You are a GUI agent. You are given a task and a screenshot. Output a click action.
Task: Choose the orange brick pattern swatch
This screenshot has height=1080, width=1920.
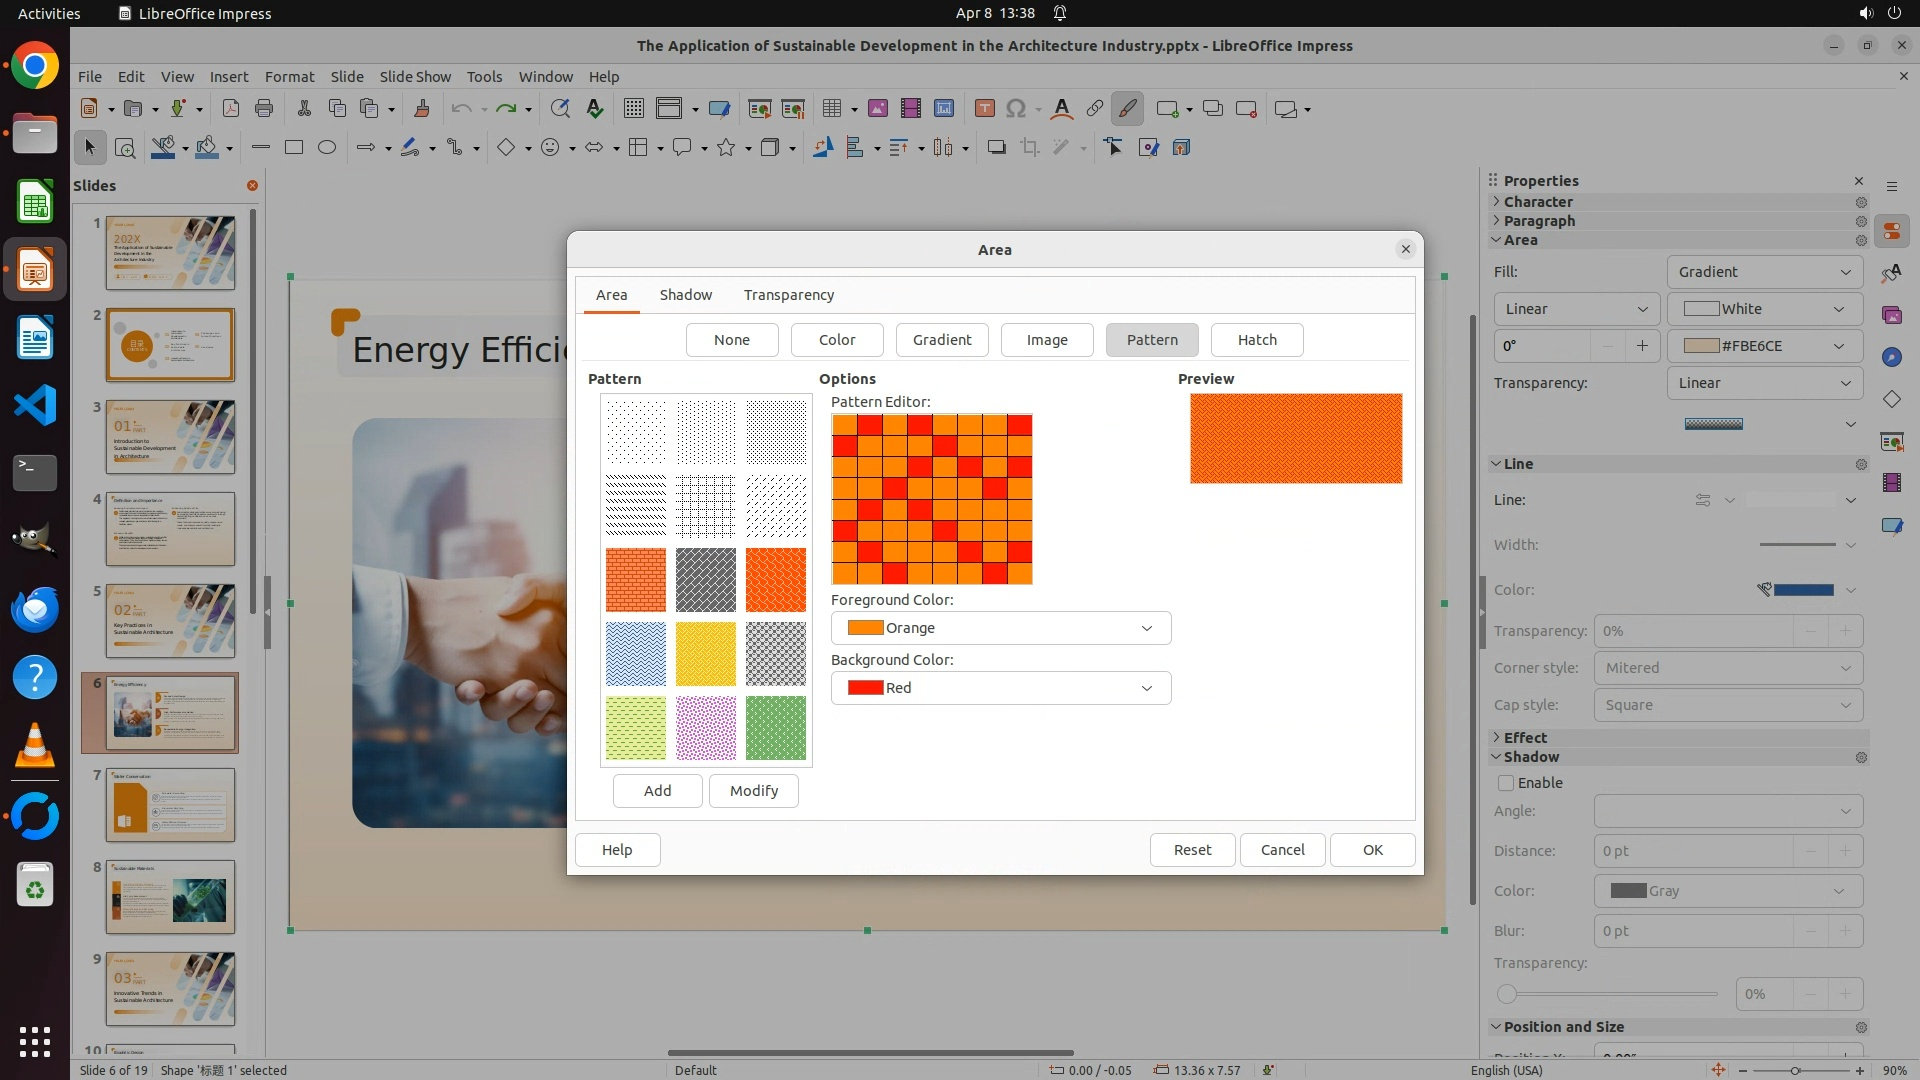635,580
